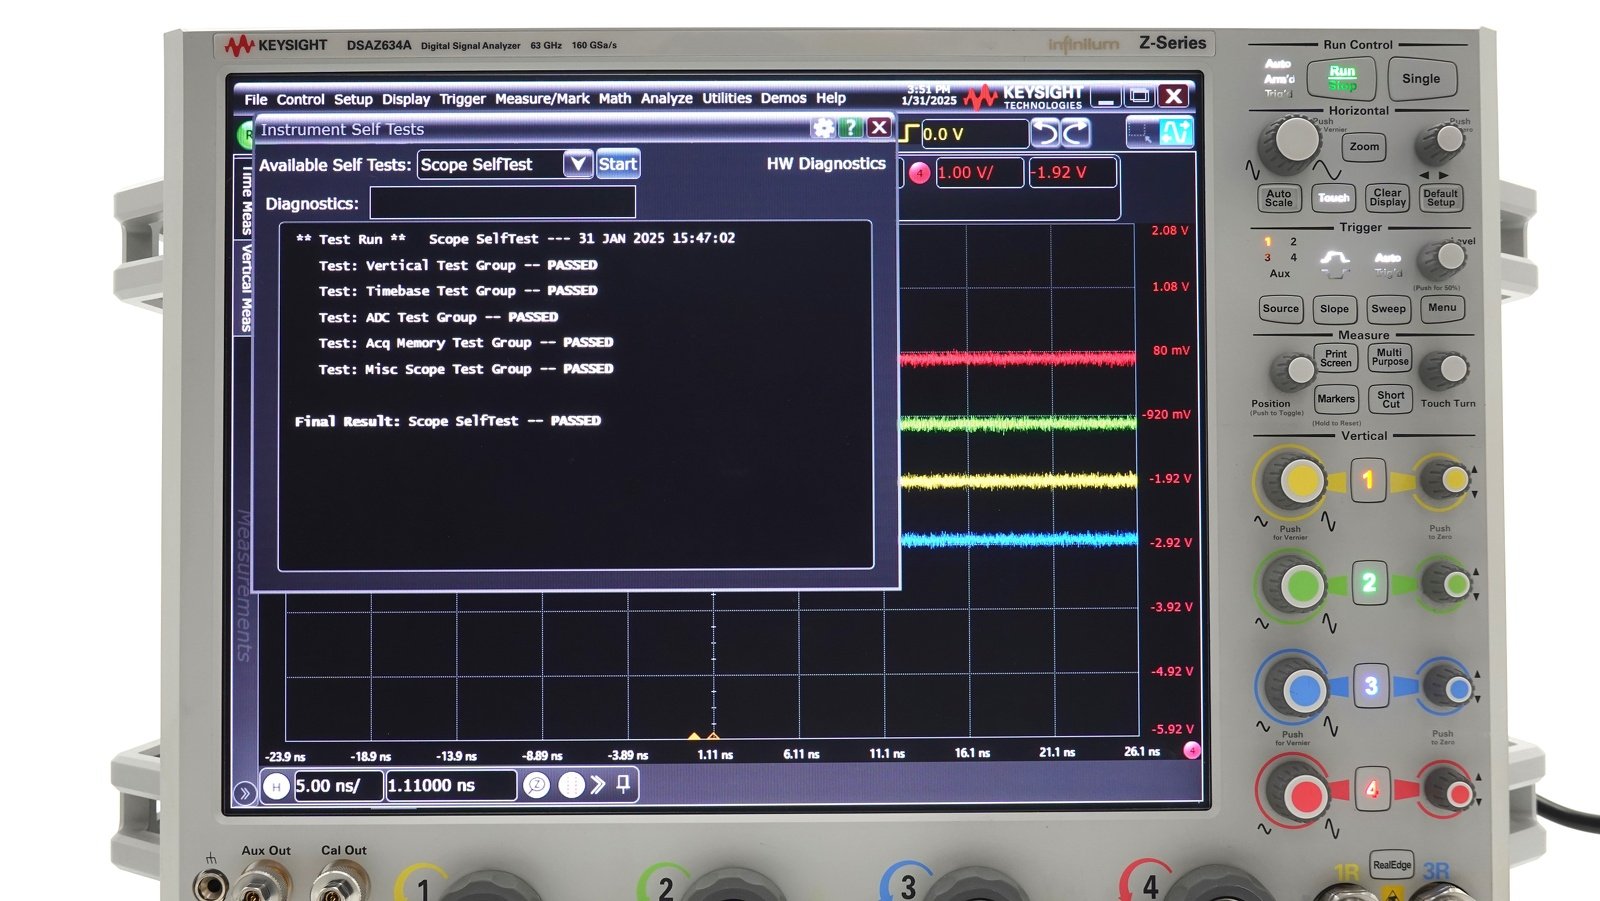Viewport: 1600px width, 901px height.
Task: Click the channel 4 ground marker
Action: coord(1191,750)
